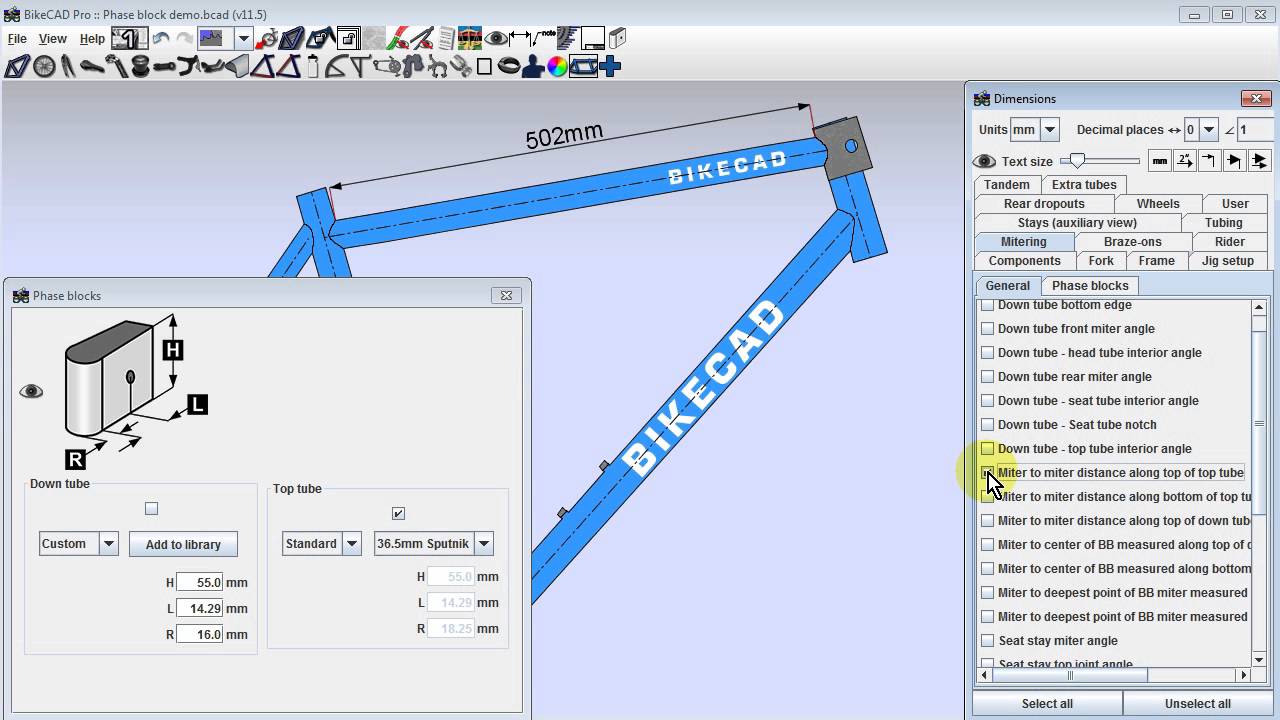Open the toolbar graph view dropdown arrow
1280x720 pixels.
pyautogui.click(x=243, y=39)
